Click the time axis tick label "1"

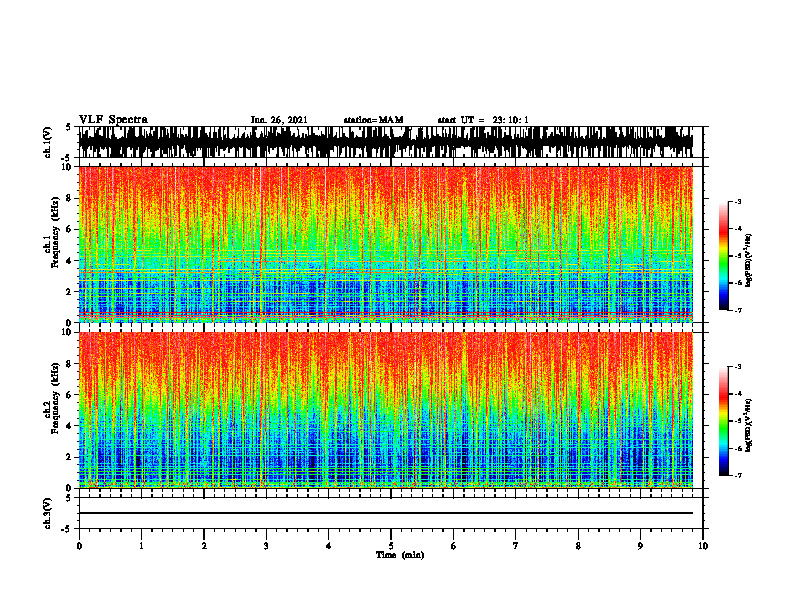coord(141,546)
